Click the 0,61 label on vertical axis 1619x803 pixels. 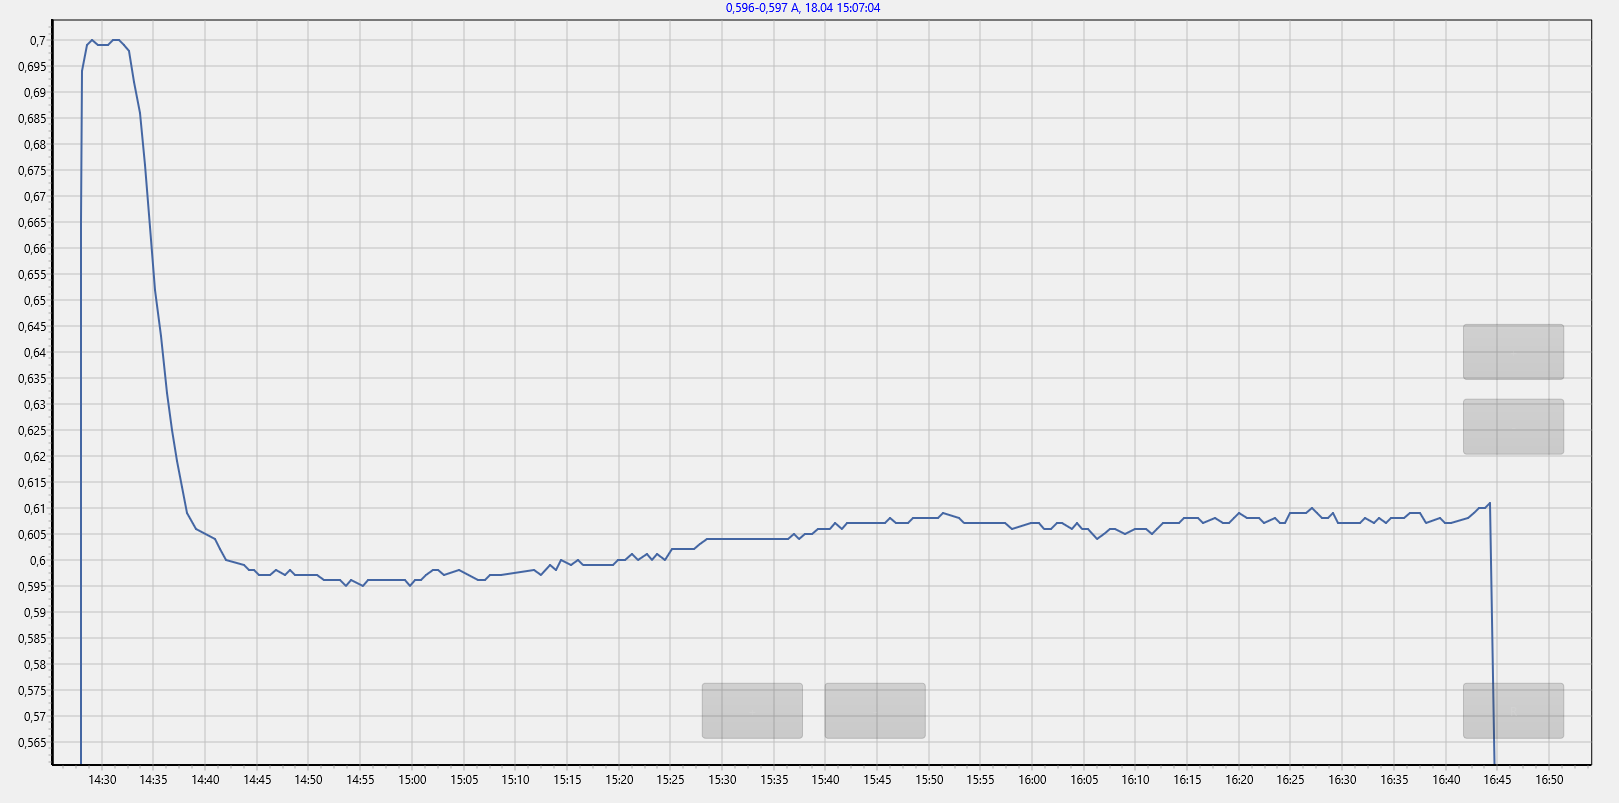pyautogui.click(x=34, y=509)
